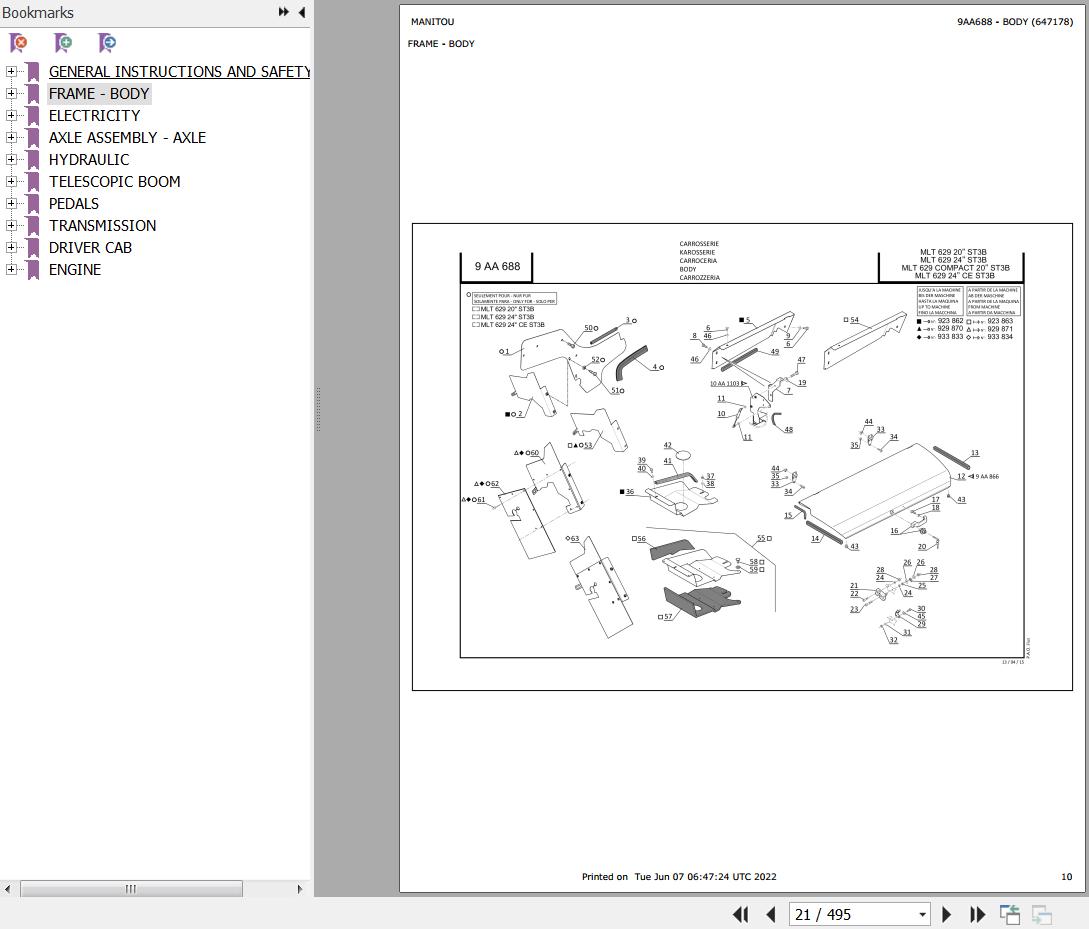Click the CARROSSERIE diagram title text
Screen dimensions: 1089x929
pyautogui.click(x=699, y=244)
